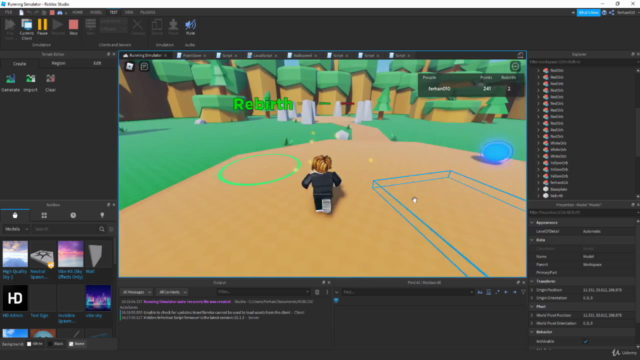Click the Cleanup X icon in Clients and Servers
This screenshot has height=360, width=640.
tap(138, 25)
